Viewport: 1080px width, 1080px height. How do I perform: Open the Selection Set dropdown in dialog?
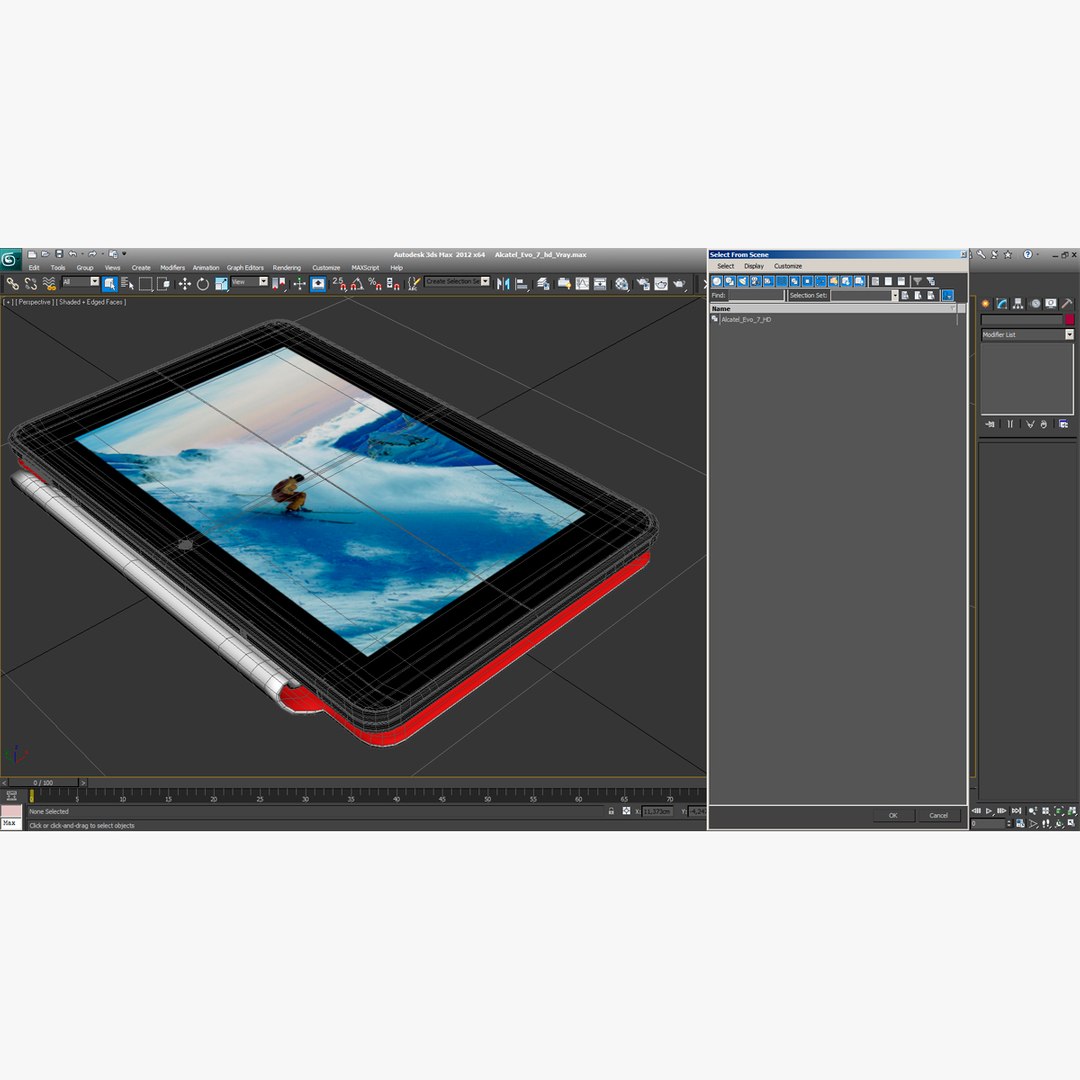pyautogui.click(x=895, y=295)
